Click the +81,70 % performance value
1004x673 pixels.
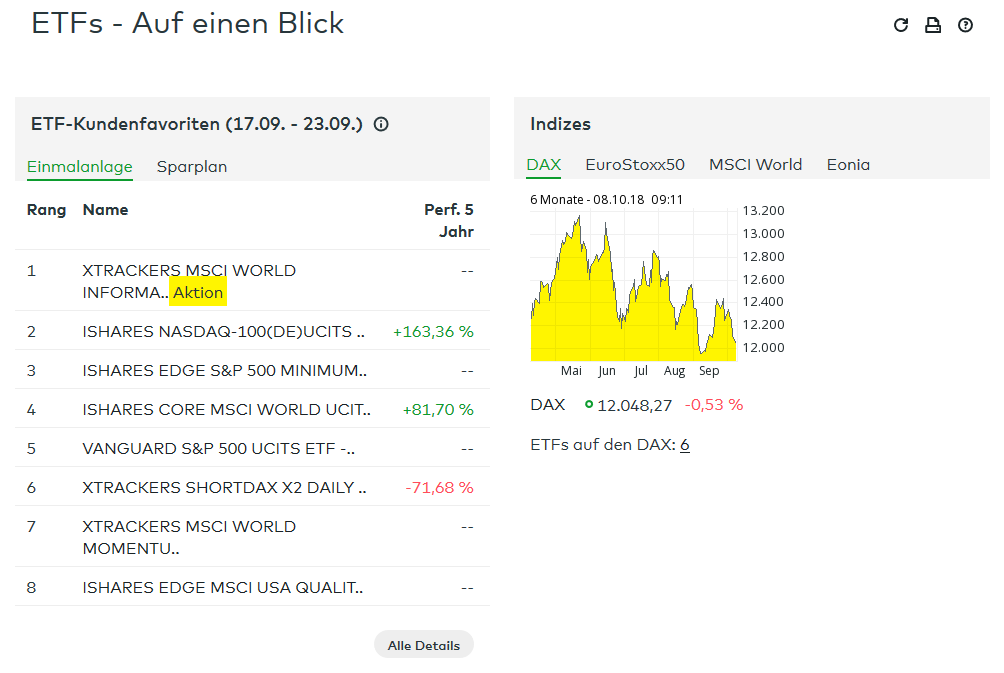(438, 410)
